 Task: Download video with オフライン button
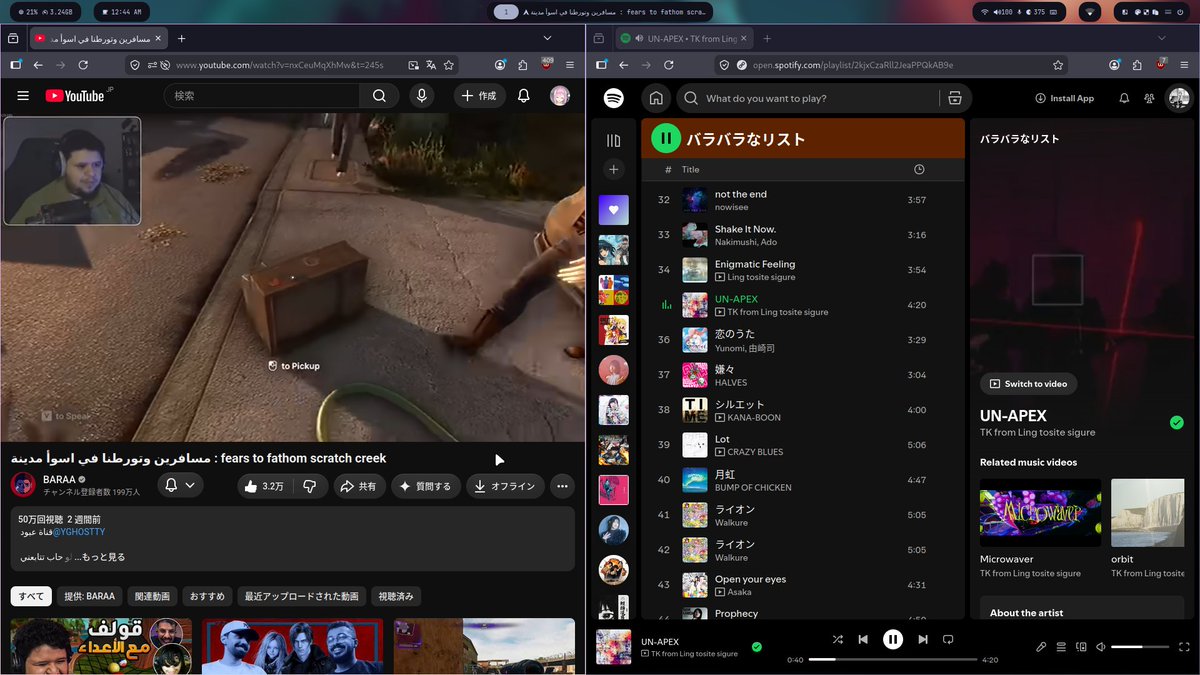pyautogui.click(x=505, y=486)
